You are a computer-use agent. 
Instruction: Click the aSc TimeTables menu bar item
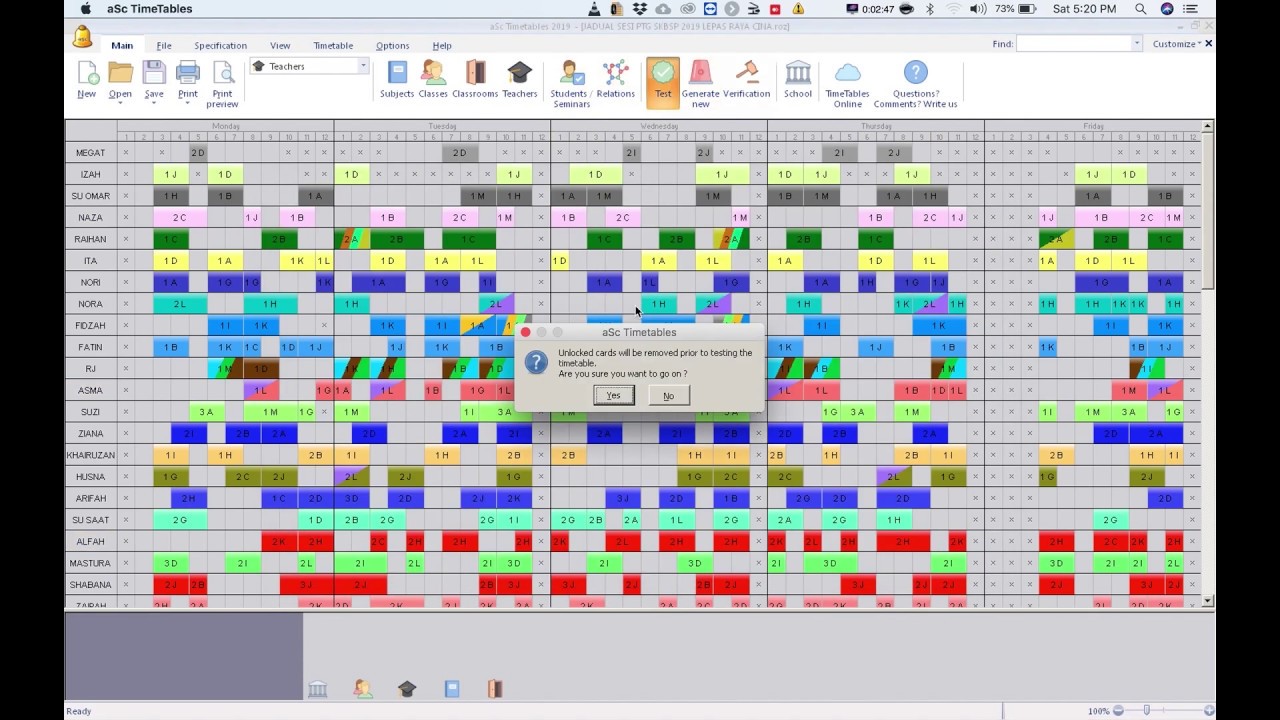click(150, 9)
